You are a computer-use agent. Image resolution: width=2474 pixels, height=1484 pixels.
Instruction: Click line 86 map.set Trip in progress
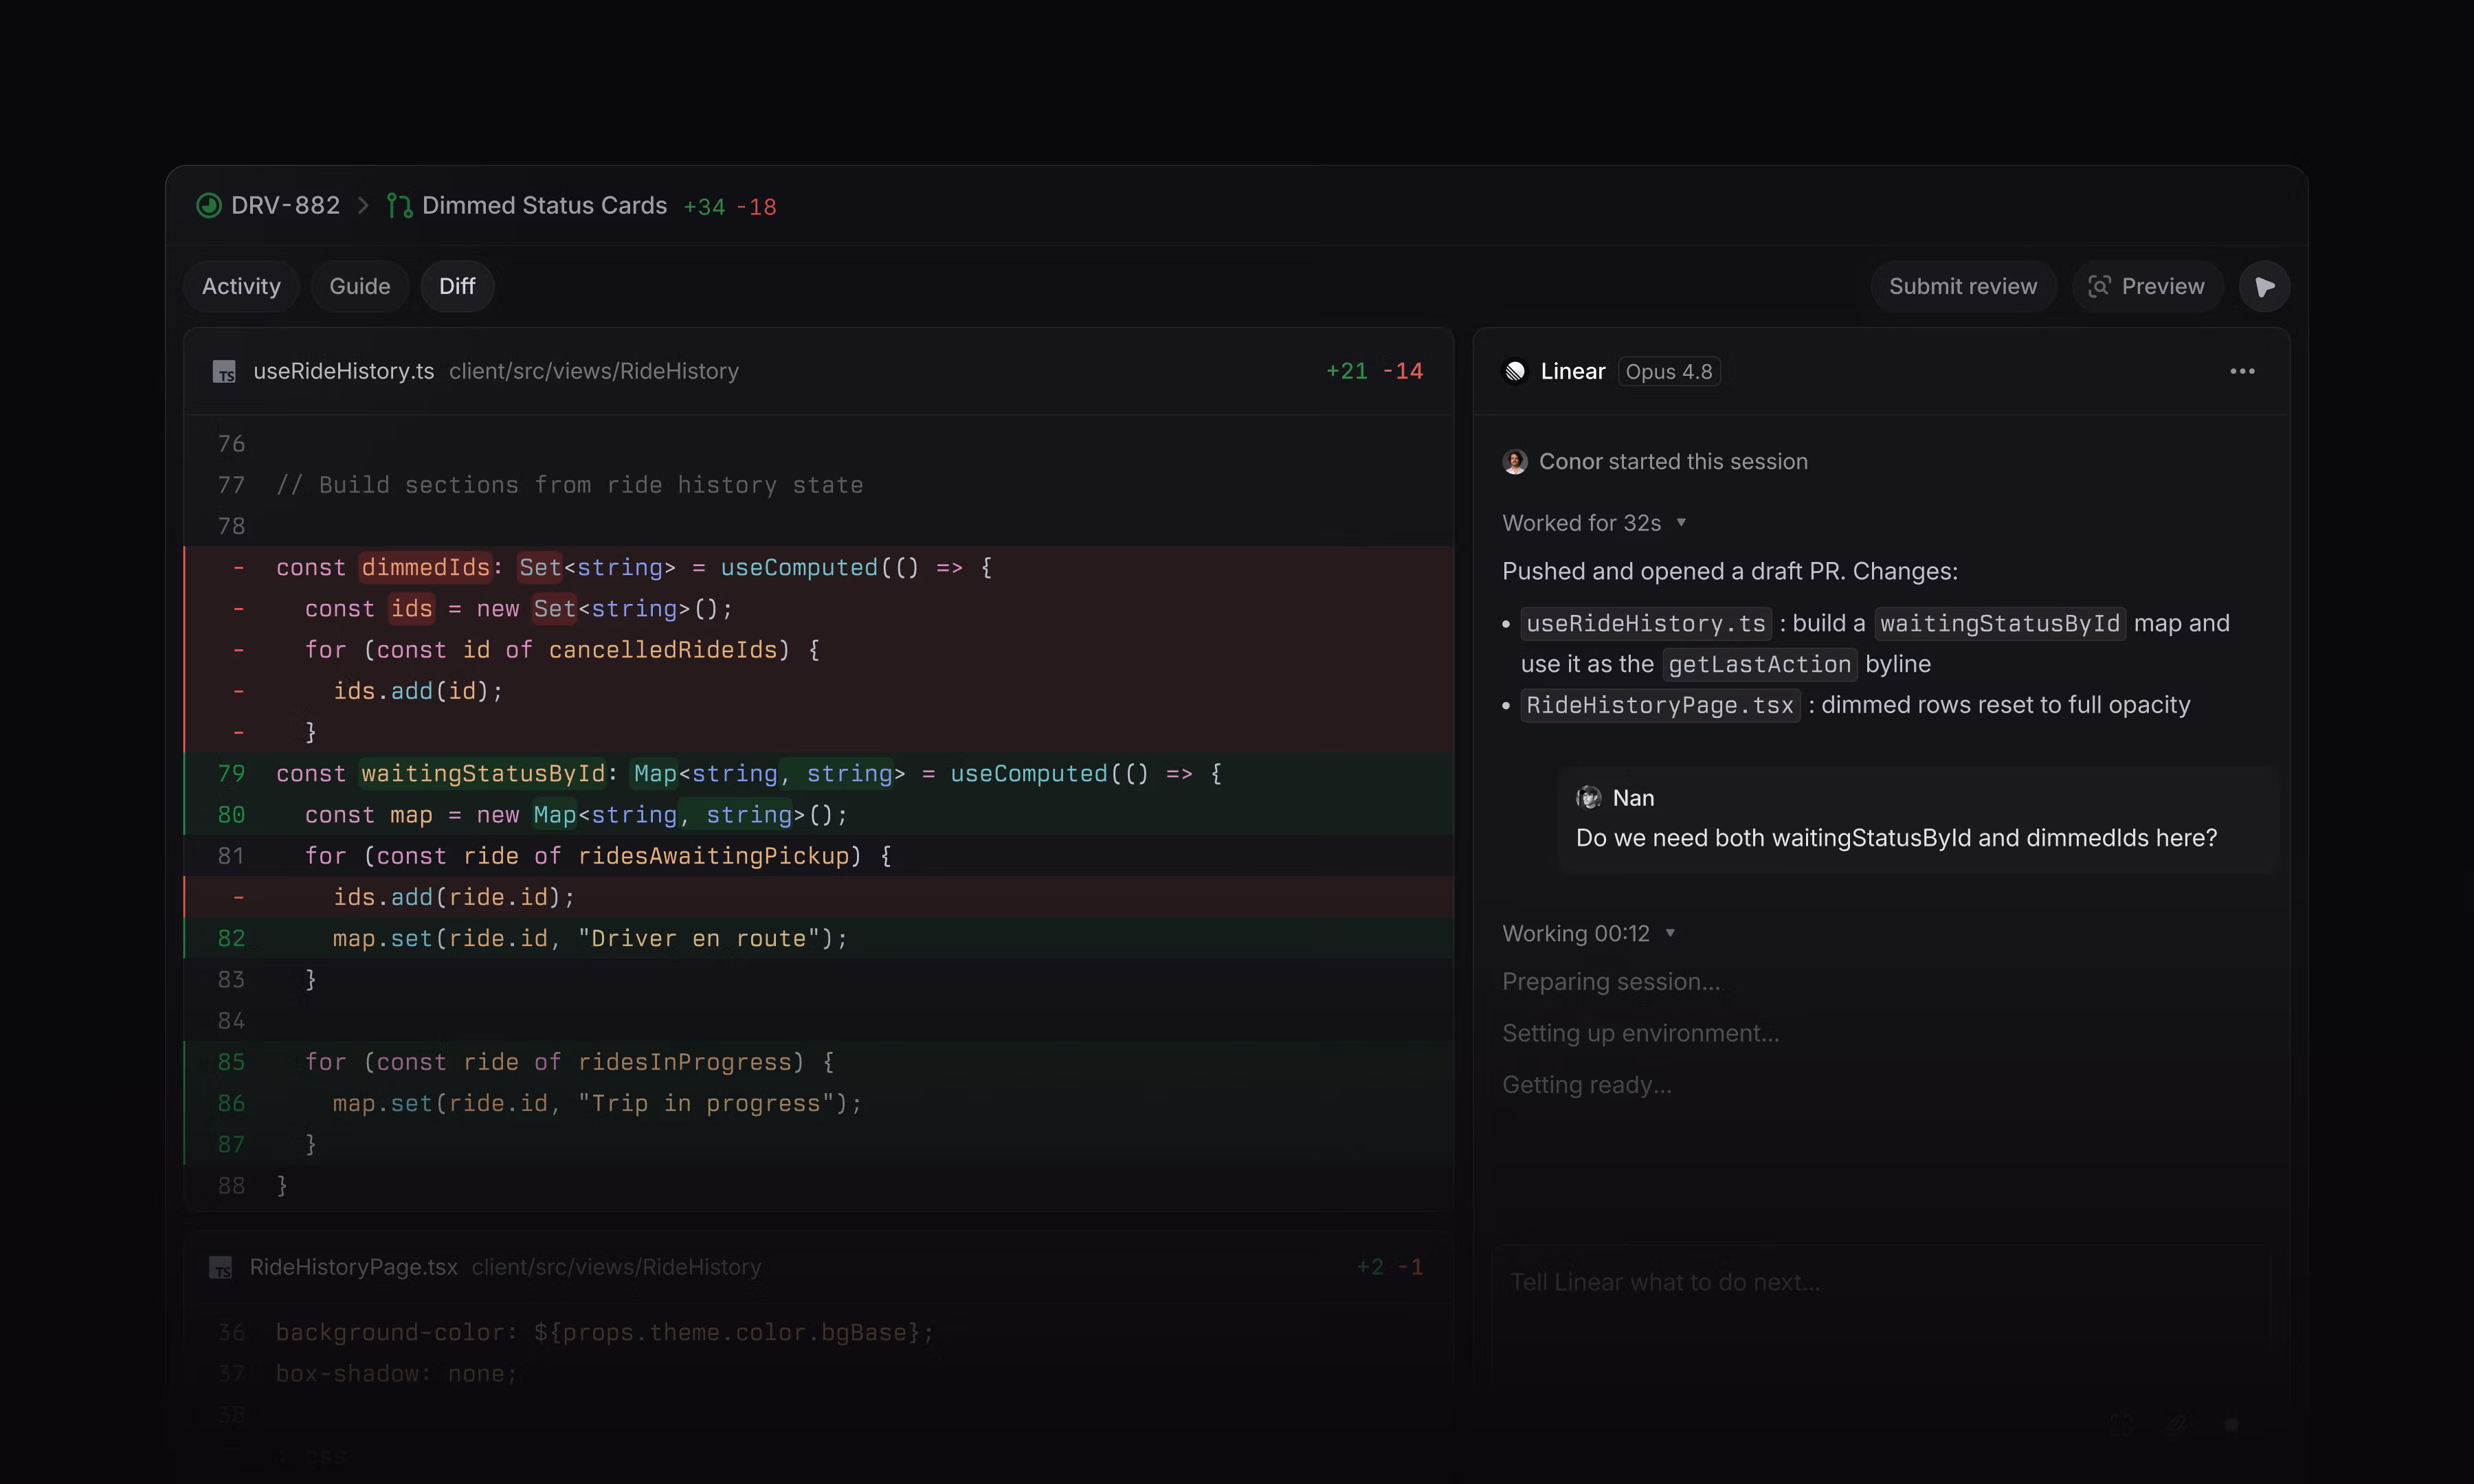818,1104
